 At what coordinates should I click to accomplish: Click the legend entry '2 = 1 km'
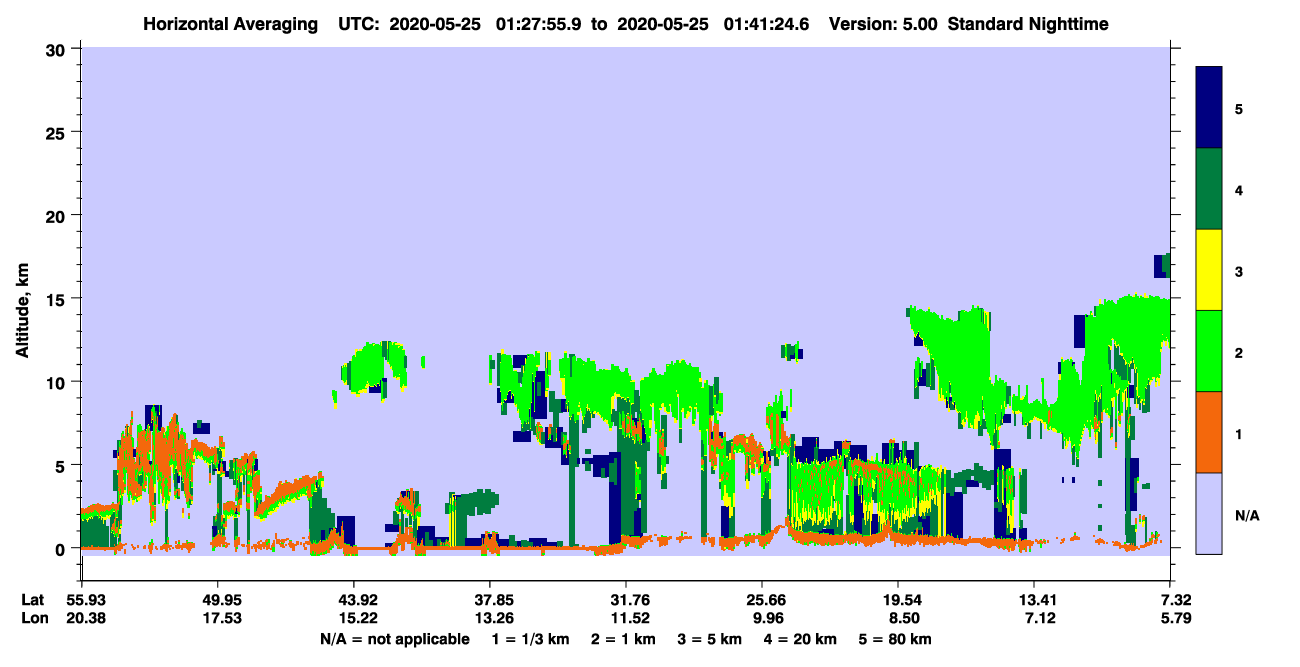coord(626,639)
